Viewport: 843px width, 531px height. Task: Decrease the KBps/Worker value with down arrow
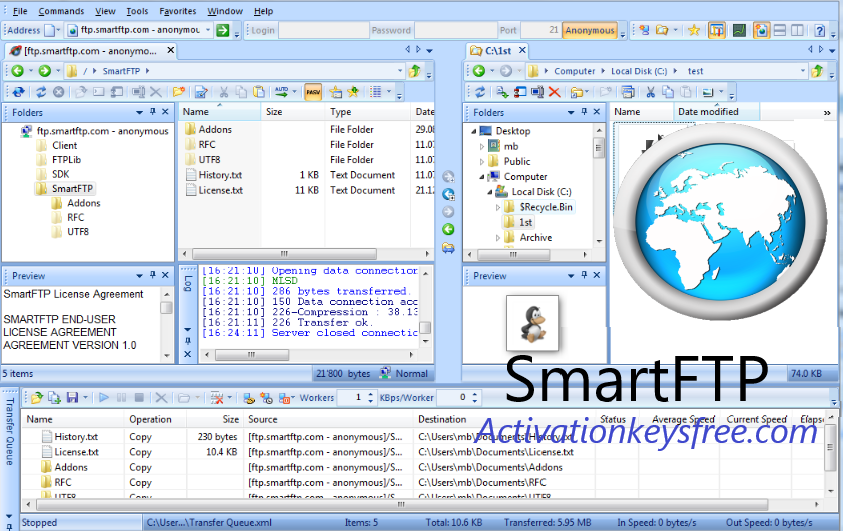click(474, 401)
